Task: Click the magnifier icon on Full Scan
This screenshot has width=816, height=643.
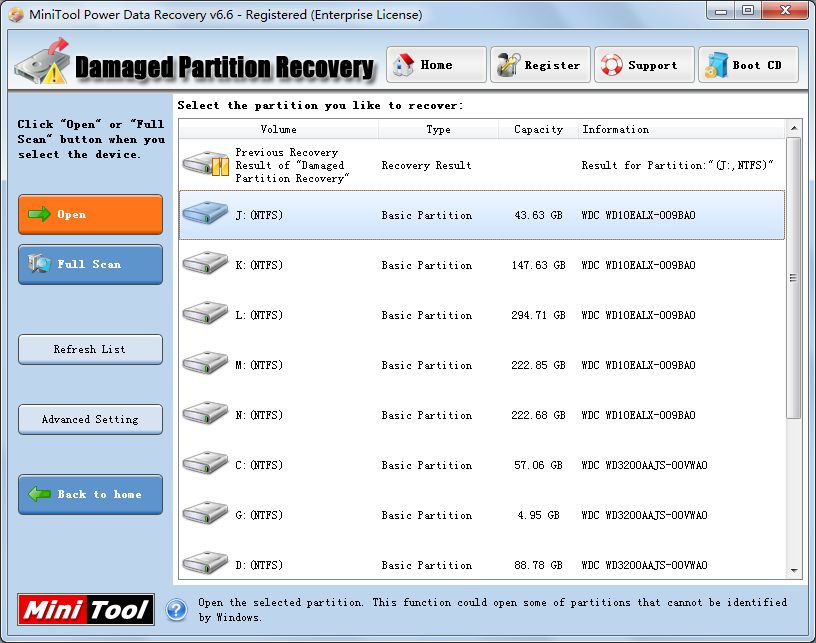Action: click(39, 264)
